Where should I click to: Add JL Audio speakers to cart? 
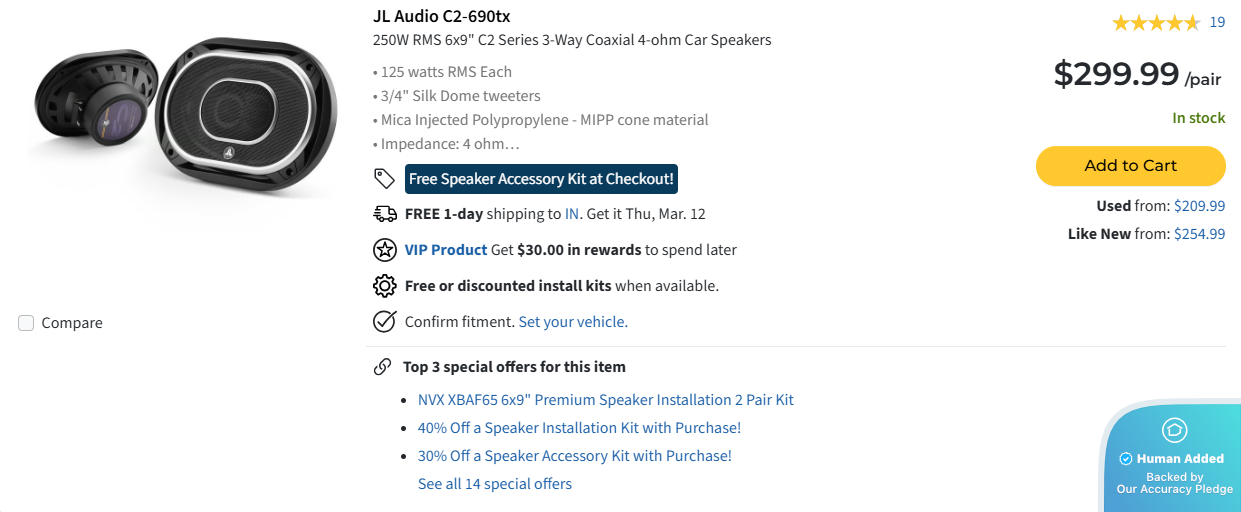(x=1130, y=166)
